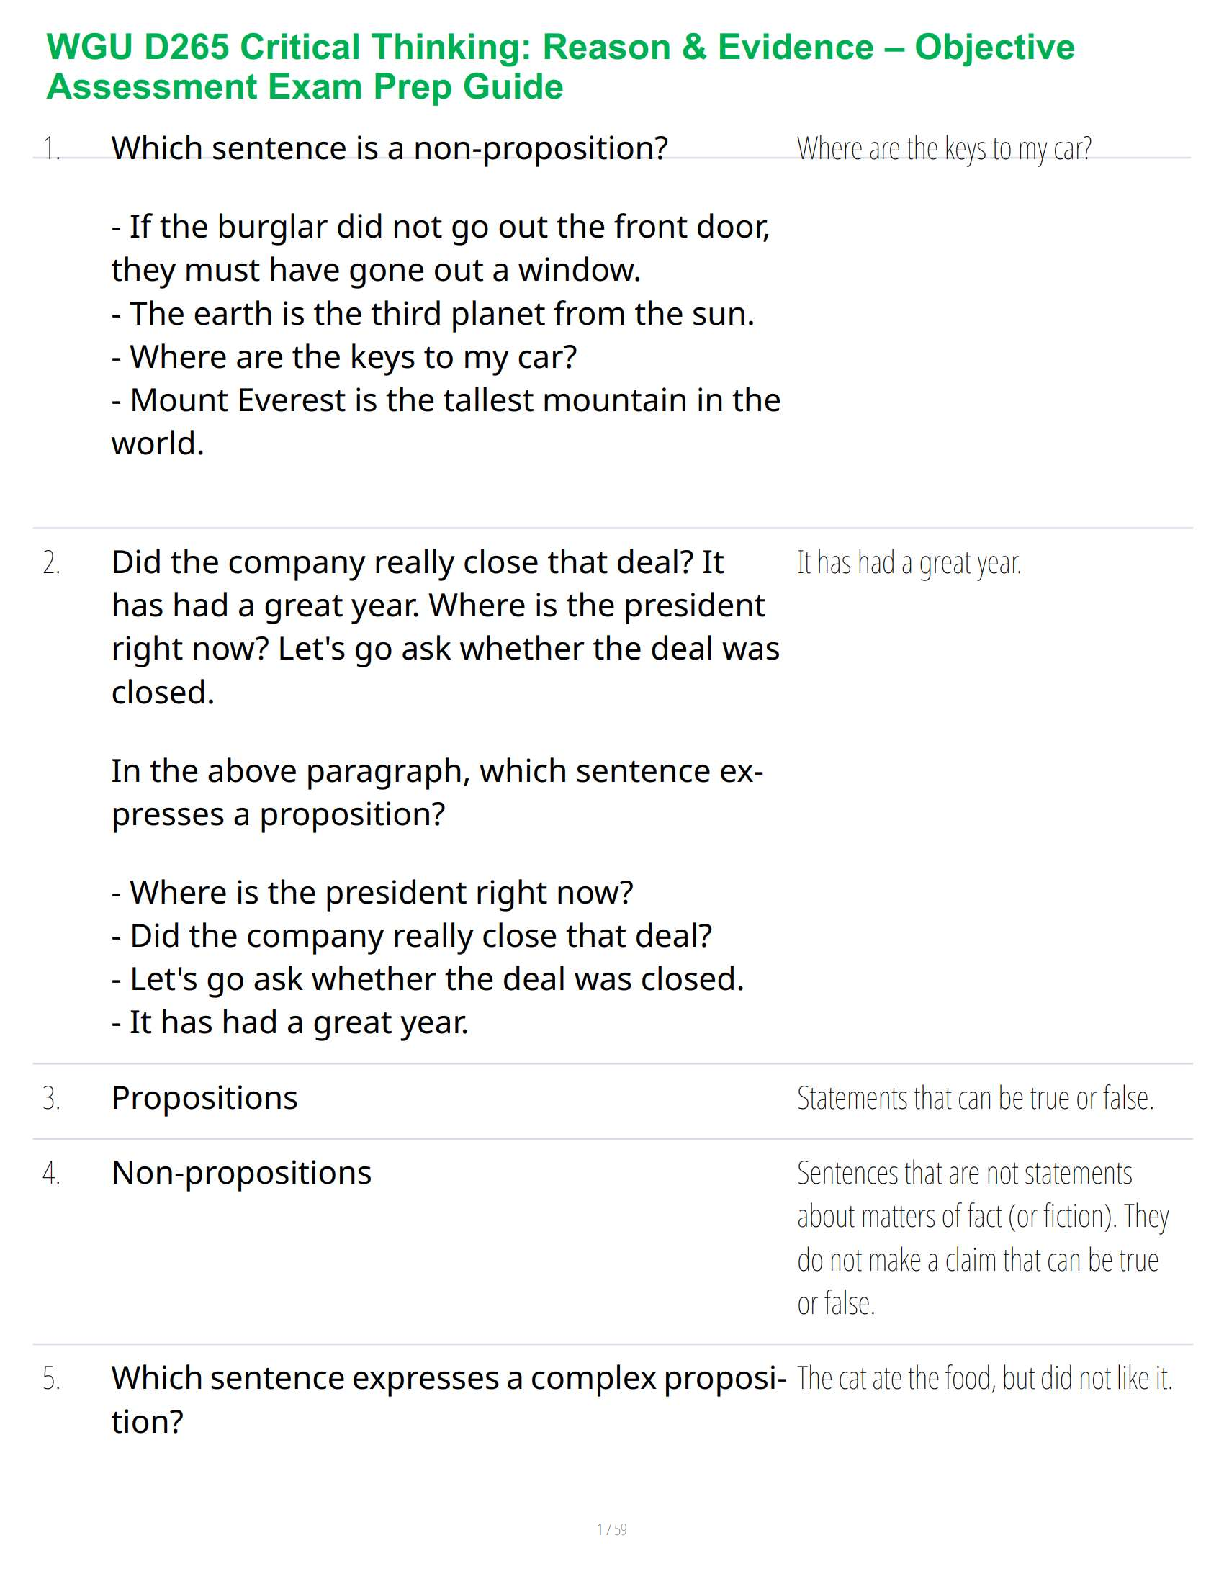Click the paragraph starting "Did the company really"
The image size is (1224, 1584).
pos(445,627)
